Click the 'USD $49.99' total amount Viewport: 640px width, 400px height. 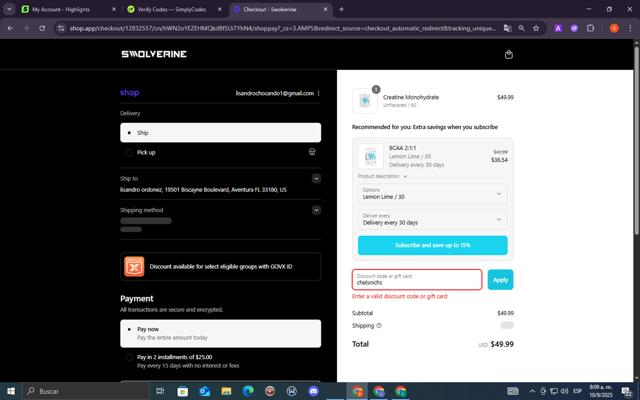click(x=496, y=344)
